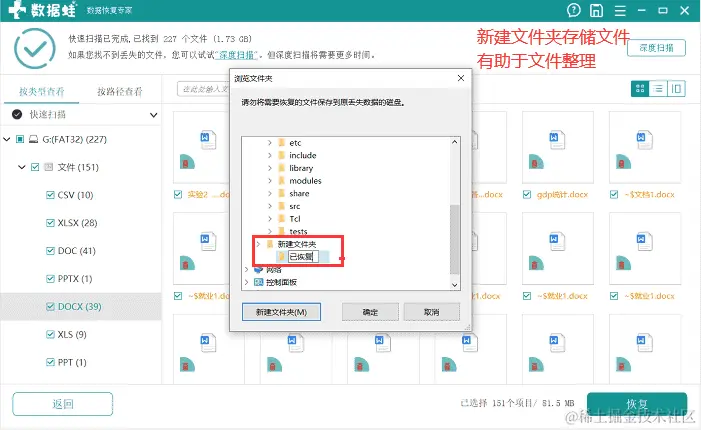Click scroll down arrow in folder tree
Image resolution: width=701 pixels, height=430 pixels.
[x=455, y=285]
